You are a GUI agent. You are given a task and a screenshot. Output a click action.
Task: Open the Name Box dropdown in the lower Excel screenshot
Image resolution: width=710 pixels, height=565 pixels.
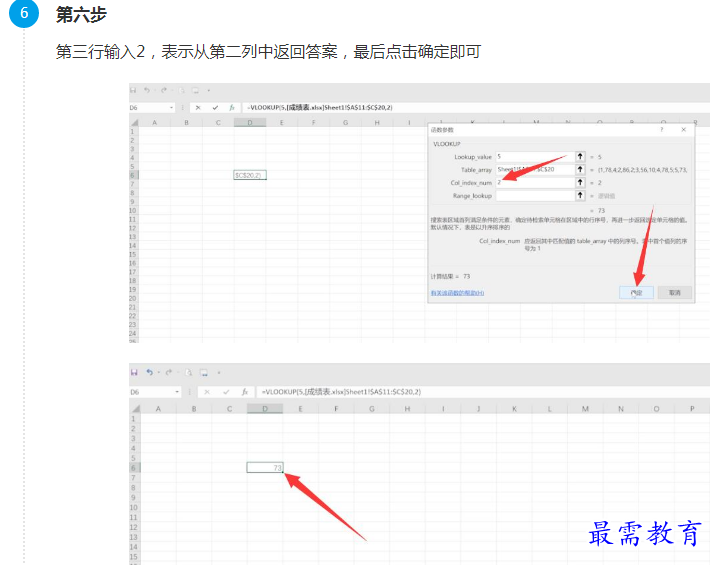pos(177,392)
